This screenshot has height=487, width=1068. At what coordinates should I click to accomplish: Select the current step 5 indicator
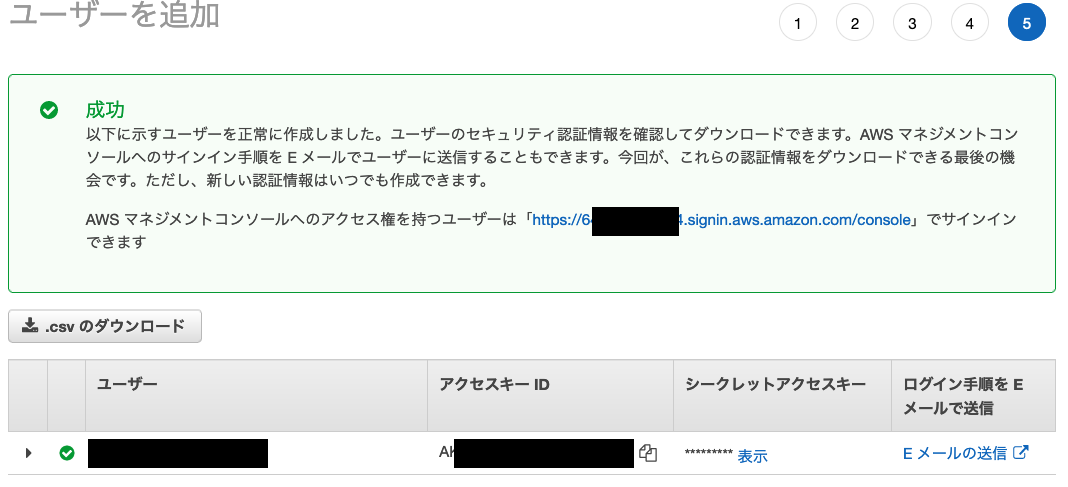coord(1026,25)
